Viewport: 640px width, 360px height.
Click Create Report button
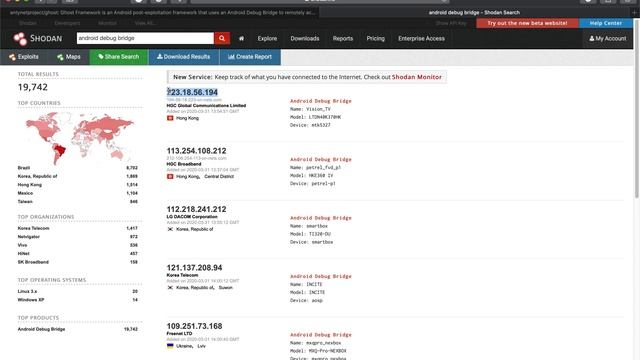point(250,57)
